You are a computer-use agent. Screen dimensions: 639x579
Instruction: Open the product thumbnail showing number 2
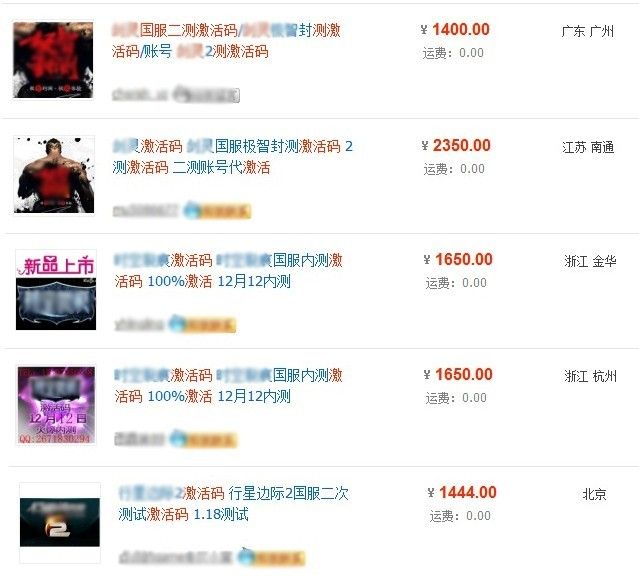pyautogui.click(x=60, y=522)
